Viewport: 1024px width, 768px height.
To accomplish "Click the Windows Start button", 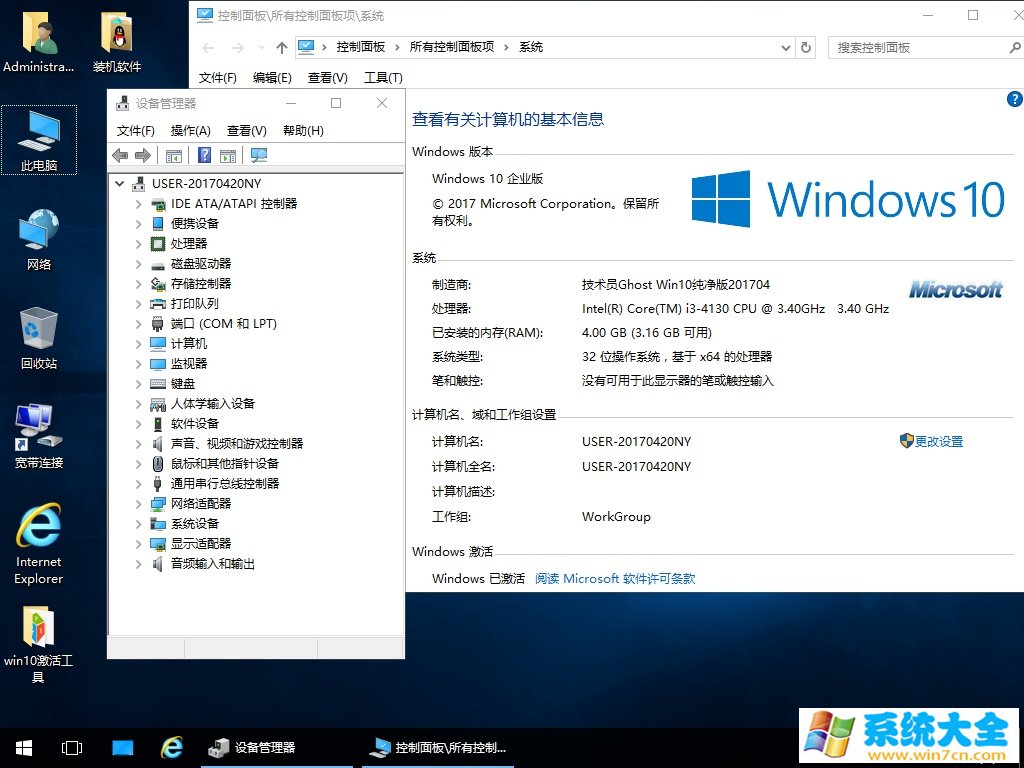I will (23, 747).
